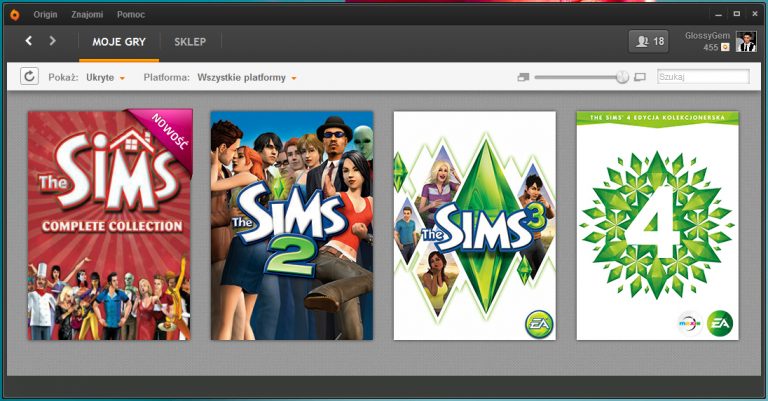Open the GlossyGem avatar picture
768x401 pixels.
coord(746,42)
